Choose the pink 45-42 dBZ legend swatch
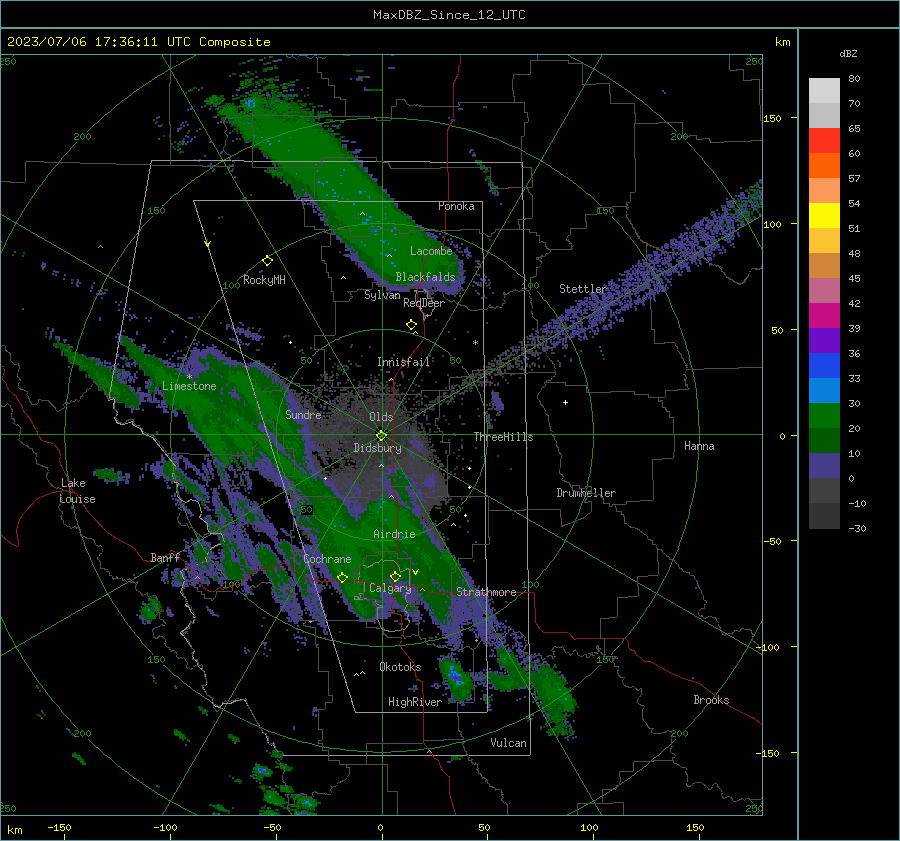Viewport: 900px width, 841px height. 824,290
